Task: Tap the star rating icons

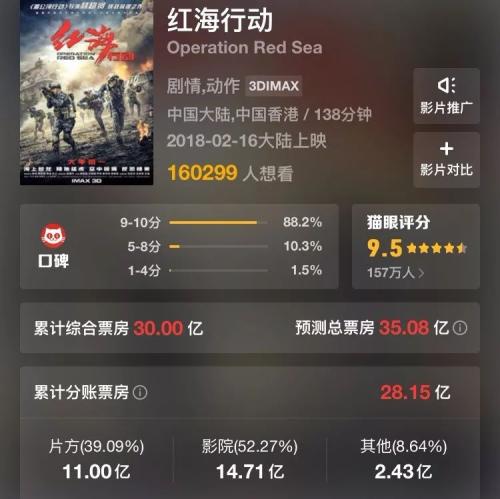Action: [437, 248]
